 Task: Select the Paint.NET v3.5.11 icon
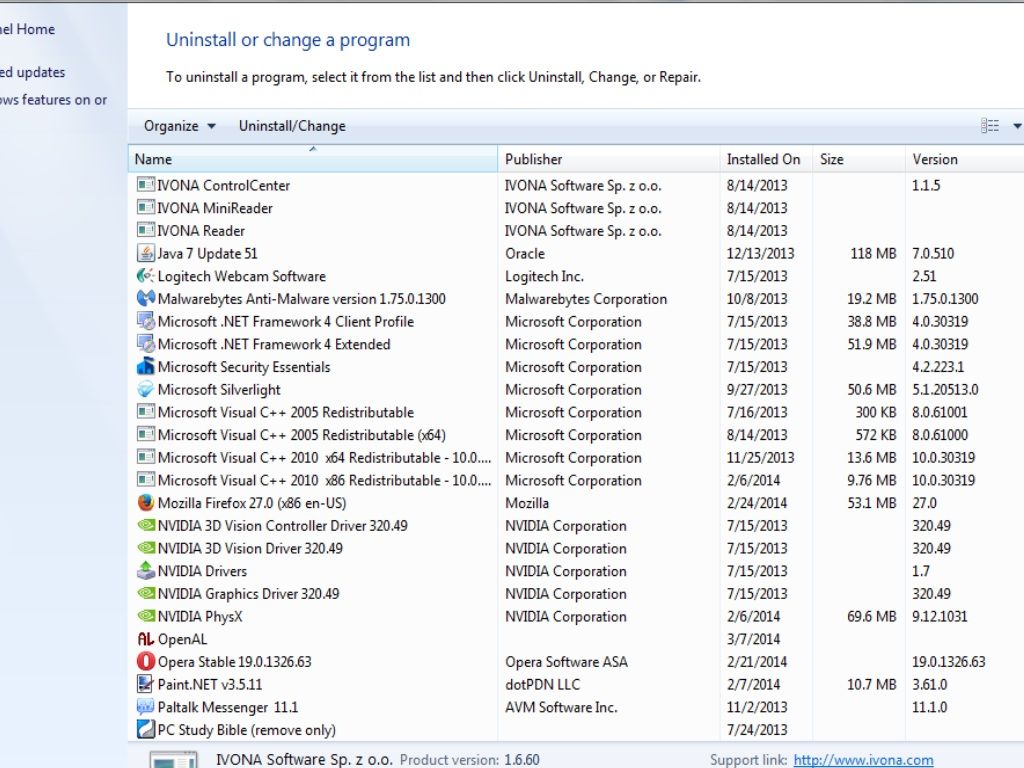point(145,685)
